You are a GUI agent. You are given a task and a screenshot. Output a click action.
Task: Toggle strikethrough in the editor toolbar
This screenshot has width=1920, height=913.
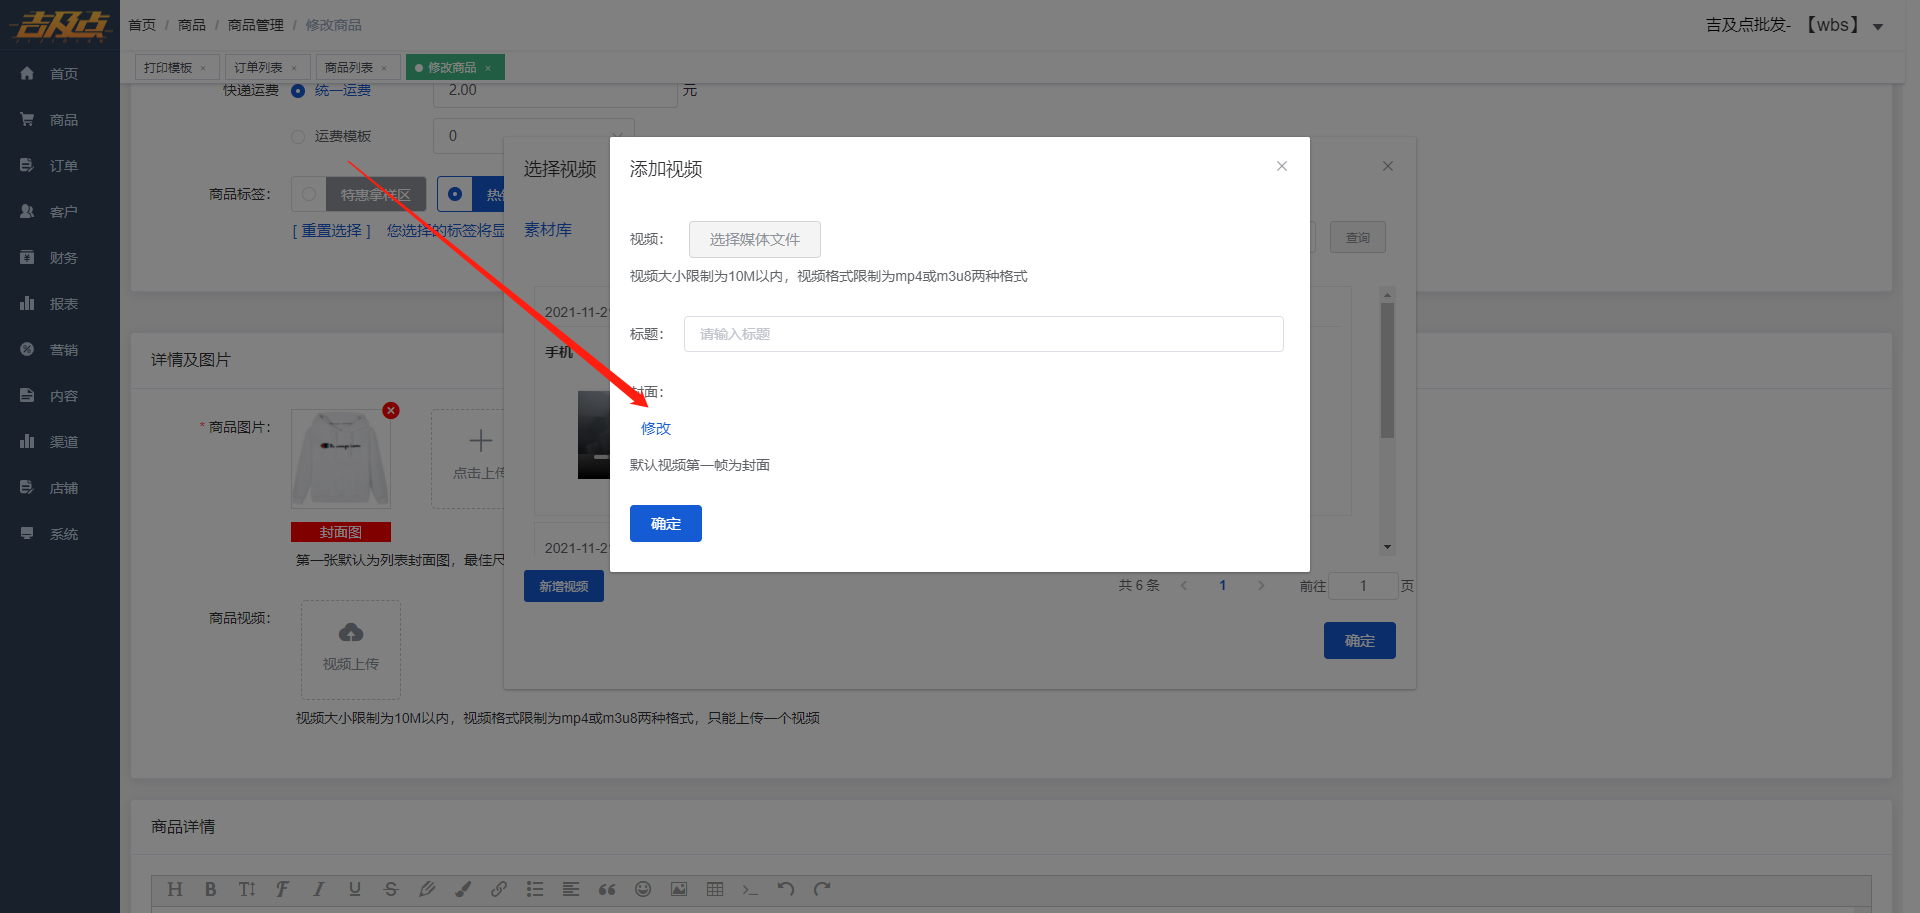(391, 889)
